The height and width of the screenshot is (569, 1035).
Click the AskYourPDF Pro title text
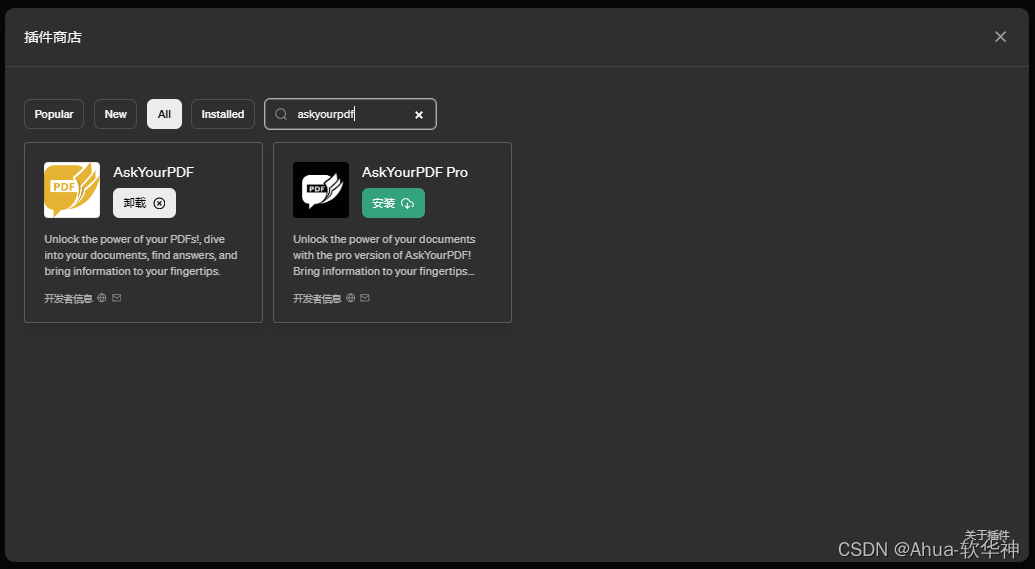[415, 172]
